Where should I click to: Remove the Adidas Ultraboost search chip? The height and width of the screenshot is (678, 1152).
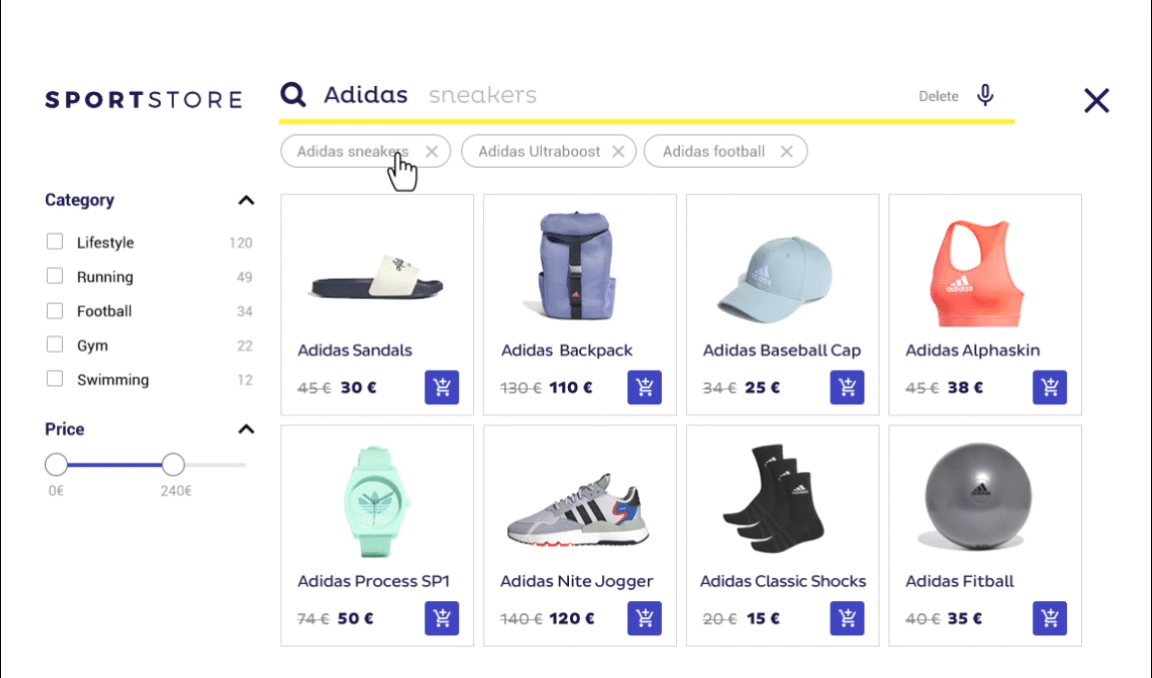pyautogui.click(x=618, y=151)
